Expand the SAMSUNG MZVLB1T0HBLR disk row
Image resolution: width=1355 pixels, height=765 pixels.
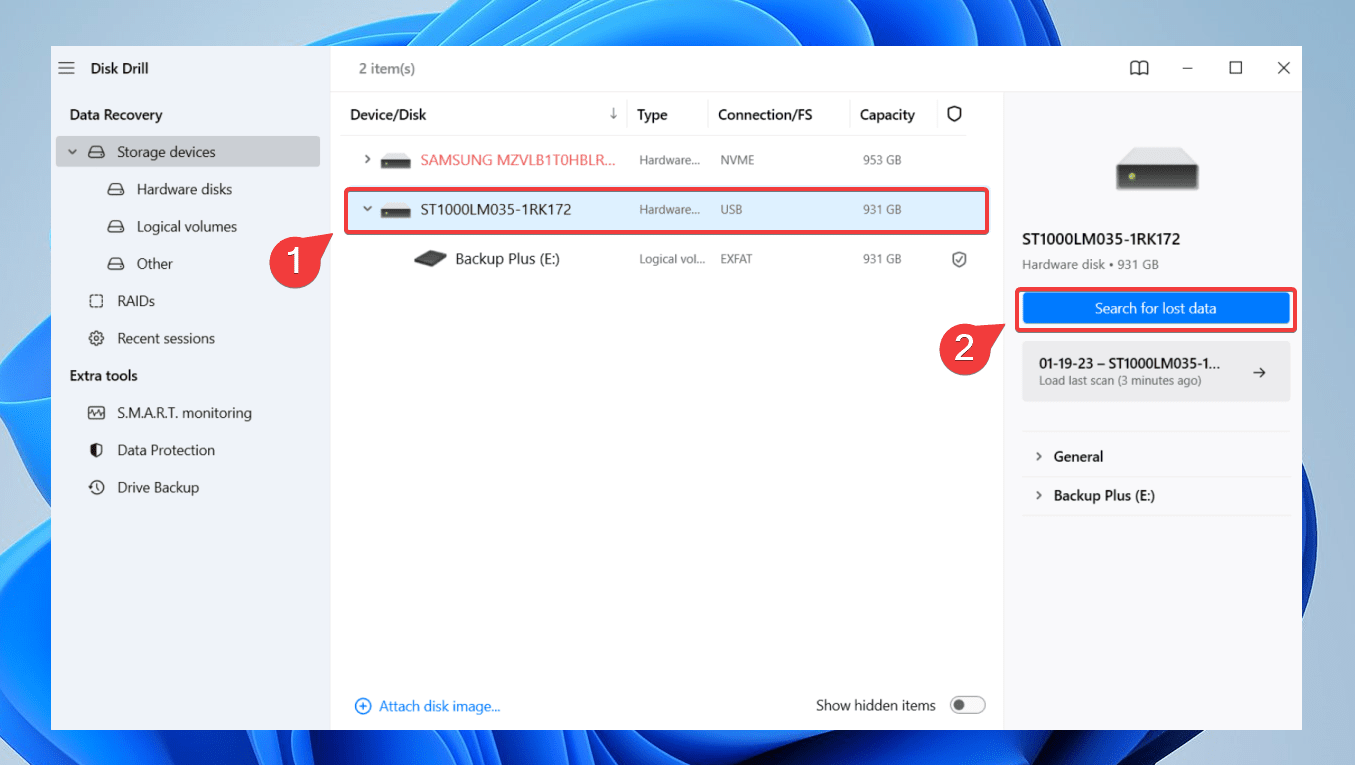point(367,160)
